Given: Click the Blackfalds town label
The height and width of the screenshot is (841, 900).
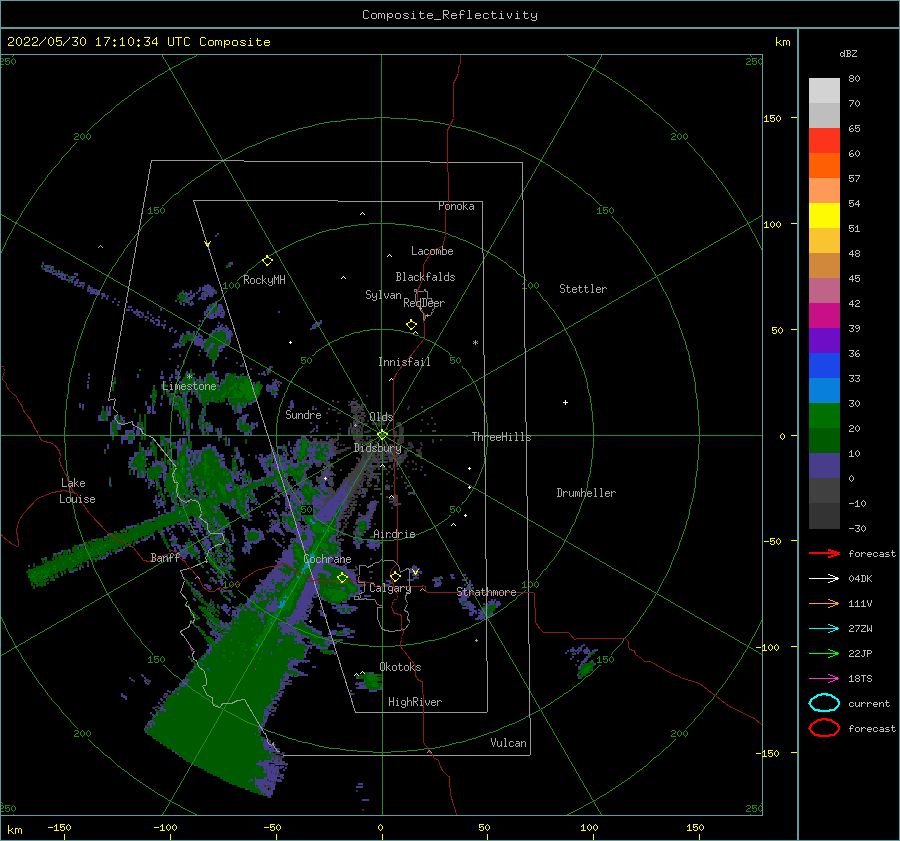Looking at the screenshot, I should [425, 277].
